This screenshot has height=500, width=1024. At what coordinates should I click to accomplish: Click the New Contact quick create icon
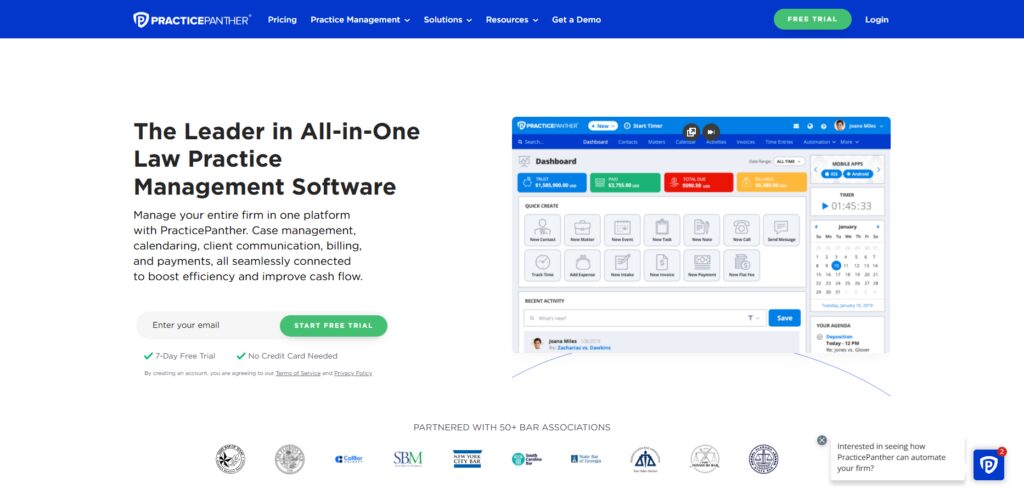(543, 230)
